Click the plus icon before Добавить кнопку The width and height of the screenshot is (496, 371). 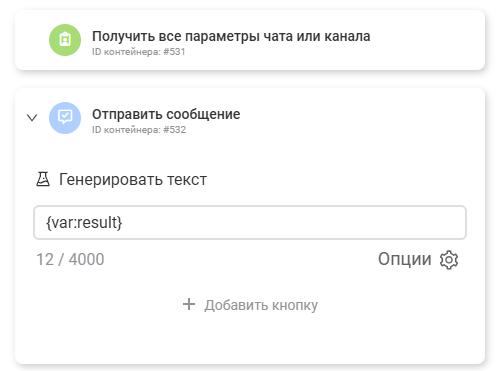coord(189,304)
